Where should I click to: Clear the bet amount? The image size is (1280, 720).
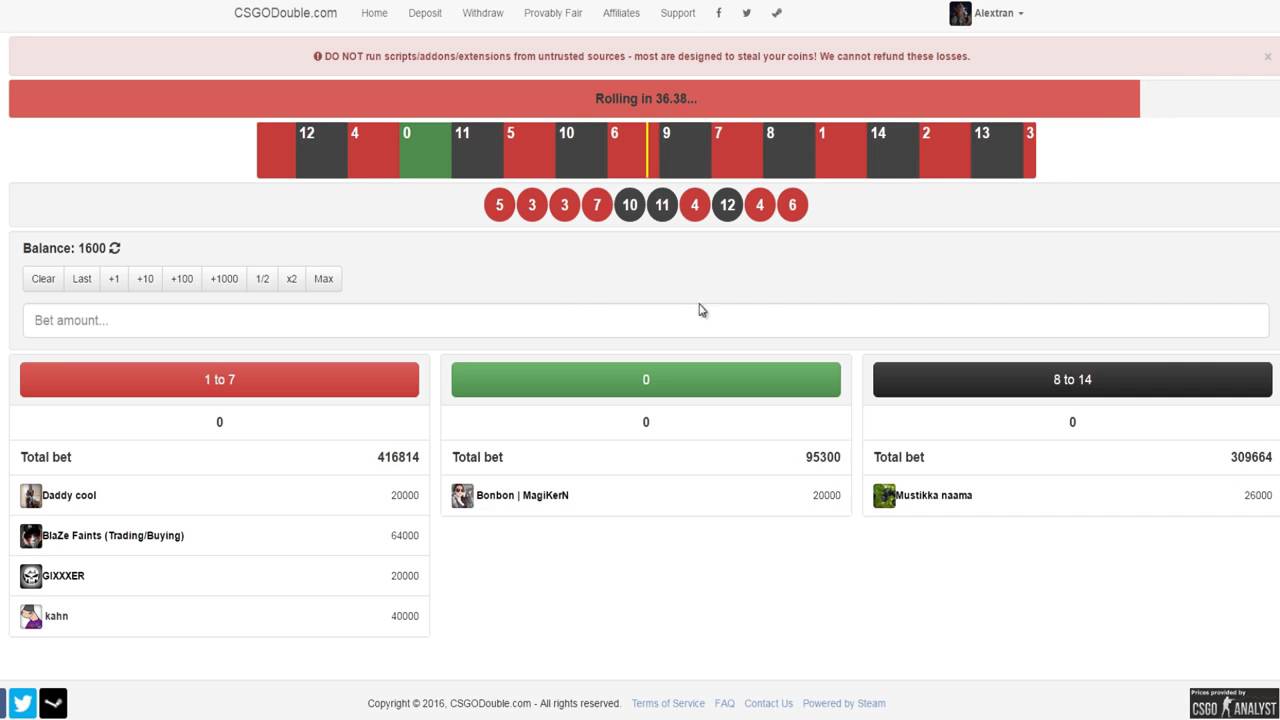(x=43, y=279)
